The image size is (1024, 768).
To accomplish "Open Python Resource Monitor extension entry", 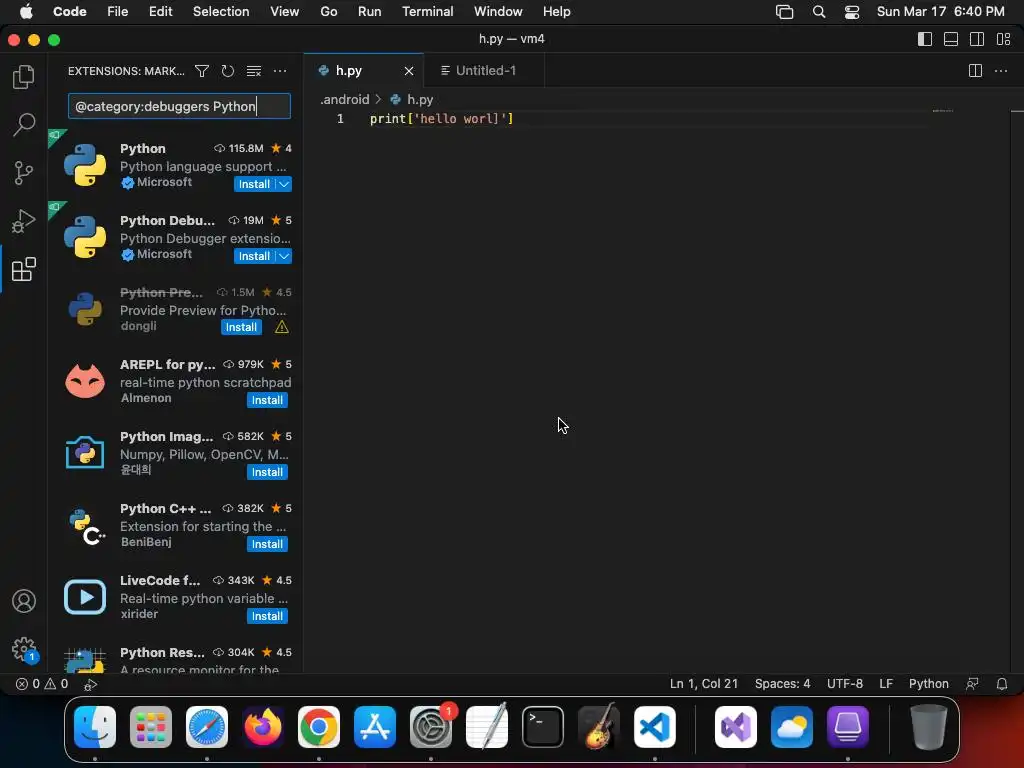I will (175, 658).
